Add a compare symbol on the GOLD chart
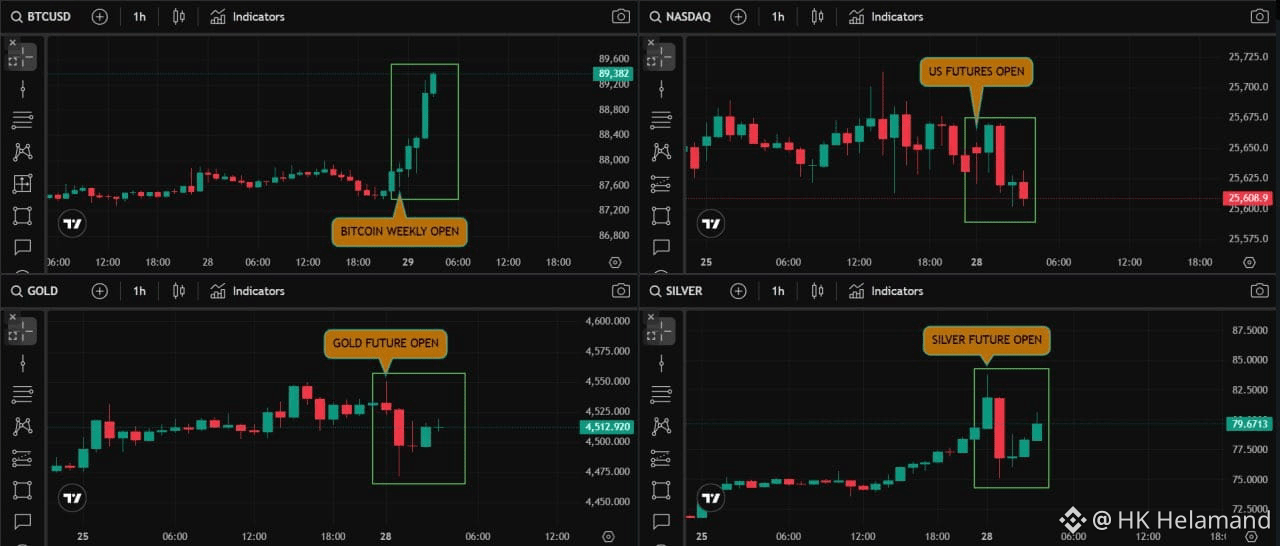Viewport: 1280px width, 546px height. [x=100, y=291]
